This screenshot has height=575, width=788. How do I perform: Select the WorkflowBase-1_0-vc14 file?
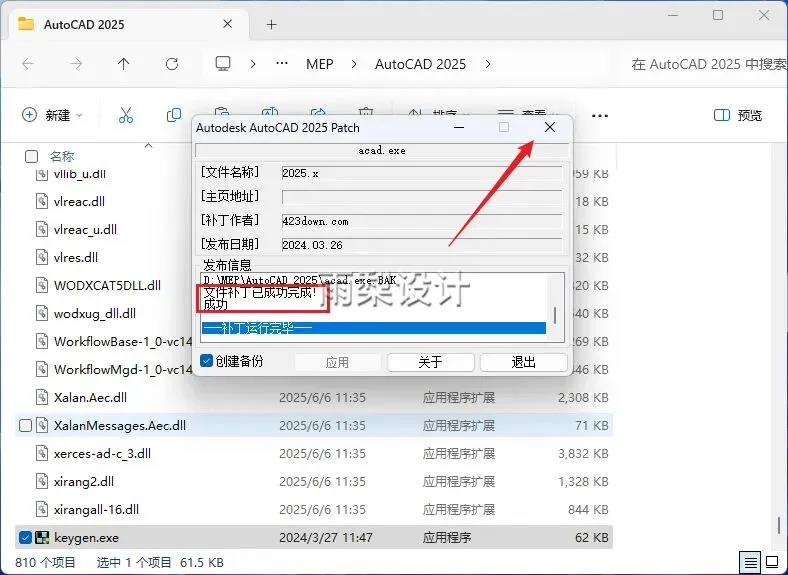point(123,342)
